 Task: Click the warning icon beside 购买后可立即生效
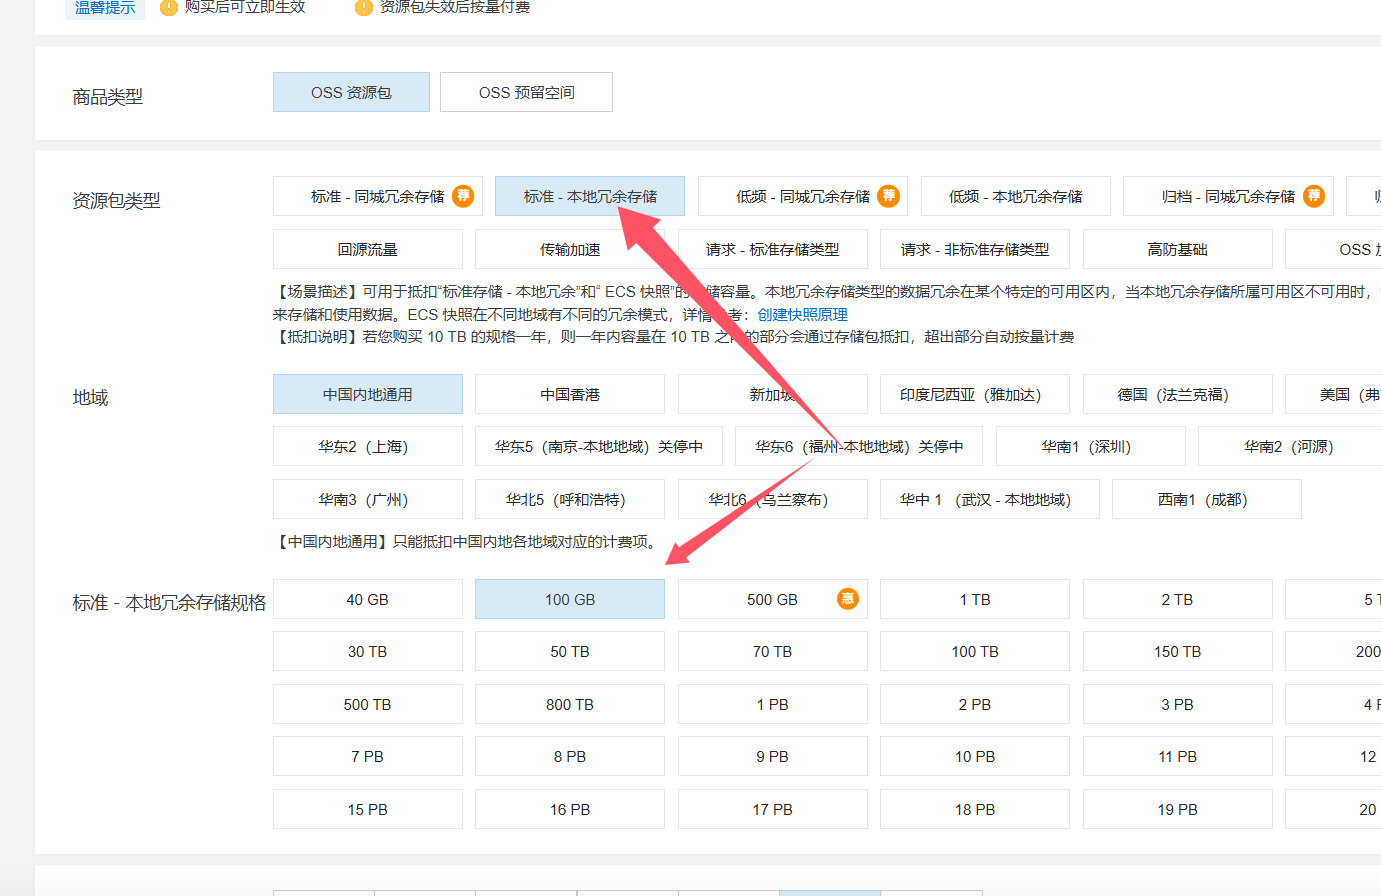coord(169,7)
